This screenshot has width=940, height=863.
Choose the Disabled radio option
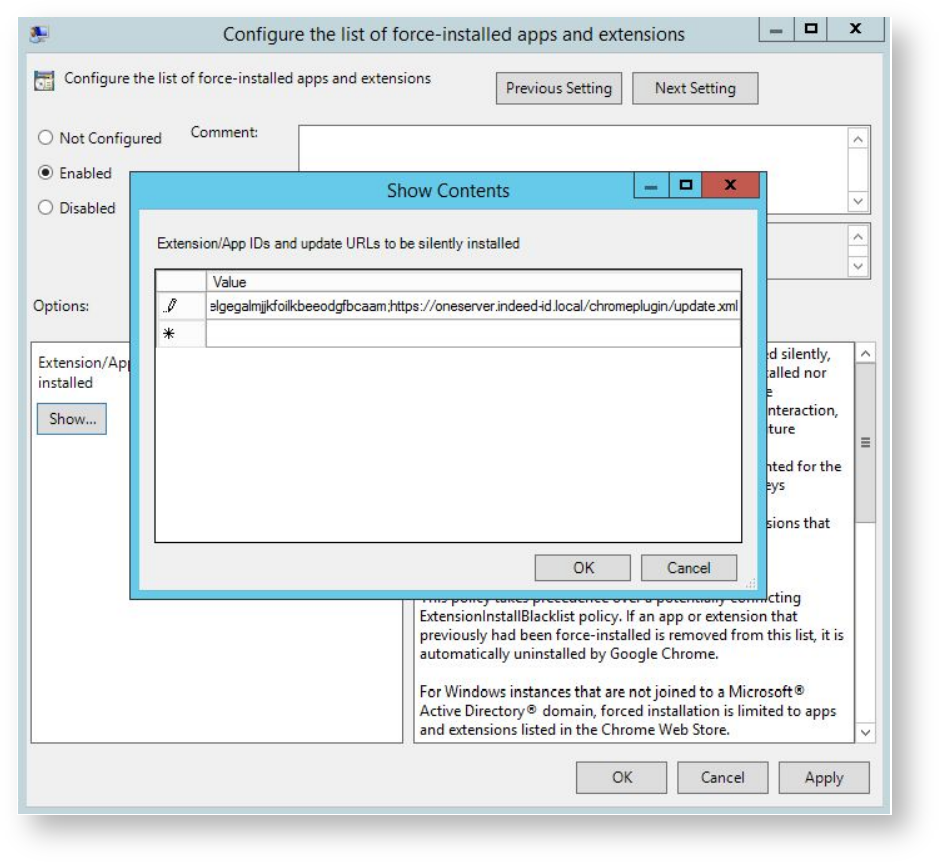[45, 208]
